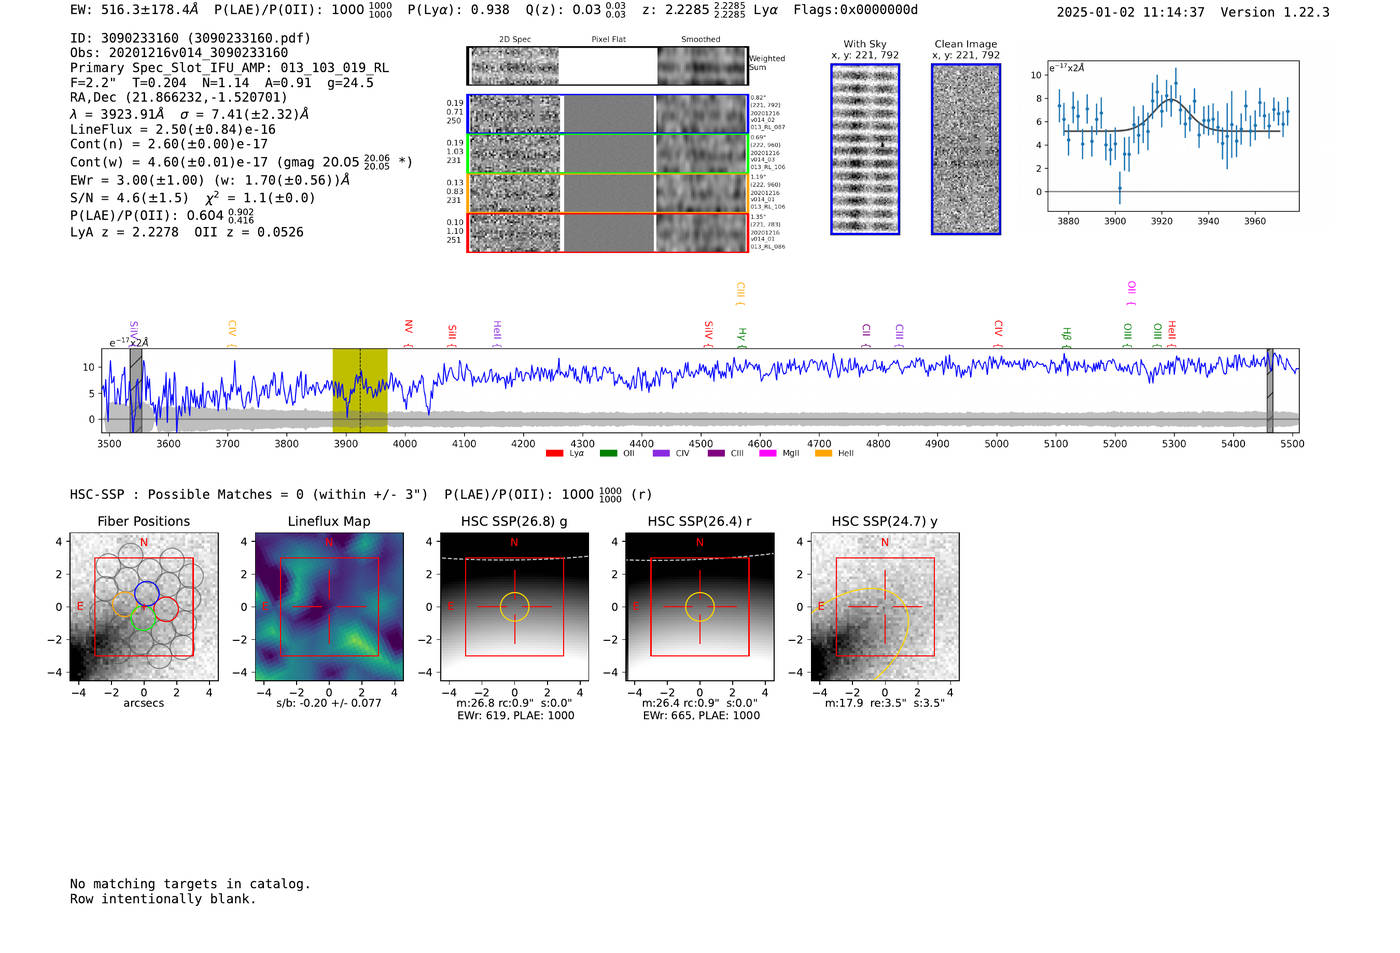Click the yellow highlighted region in the spectrum

360,391
